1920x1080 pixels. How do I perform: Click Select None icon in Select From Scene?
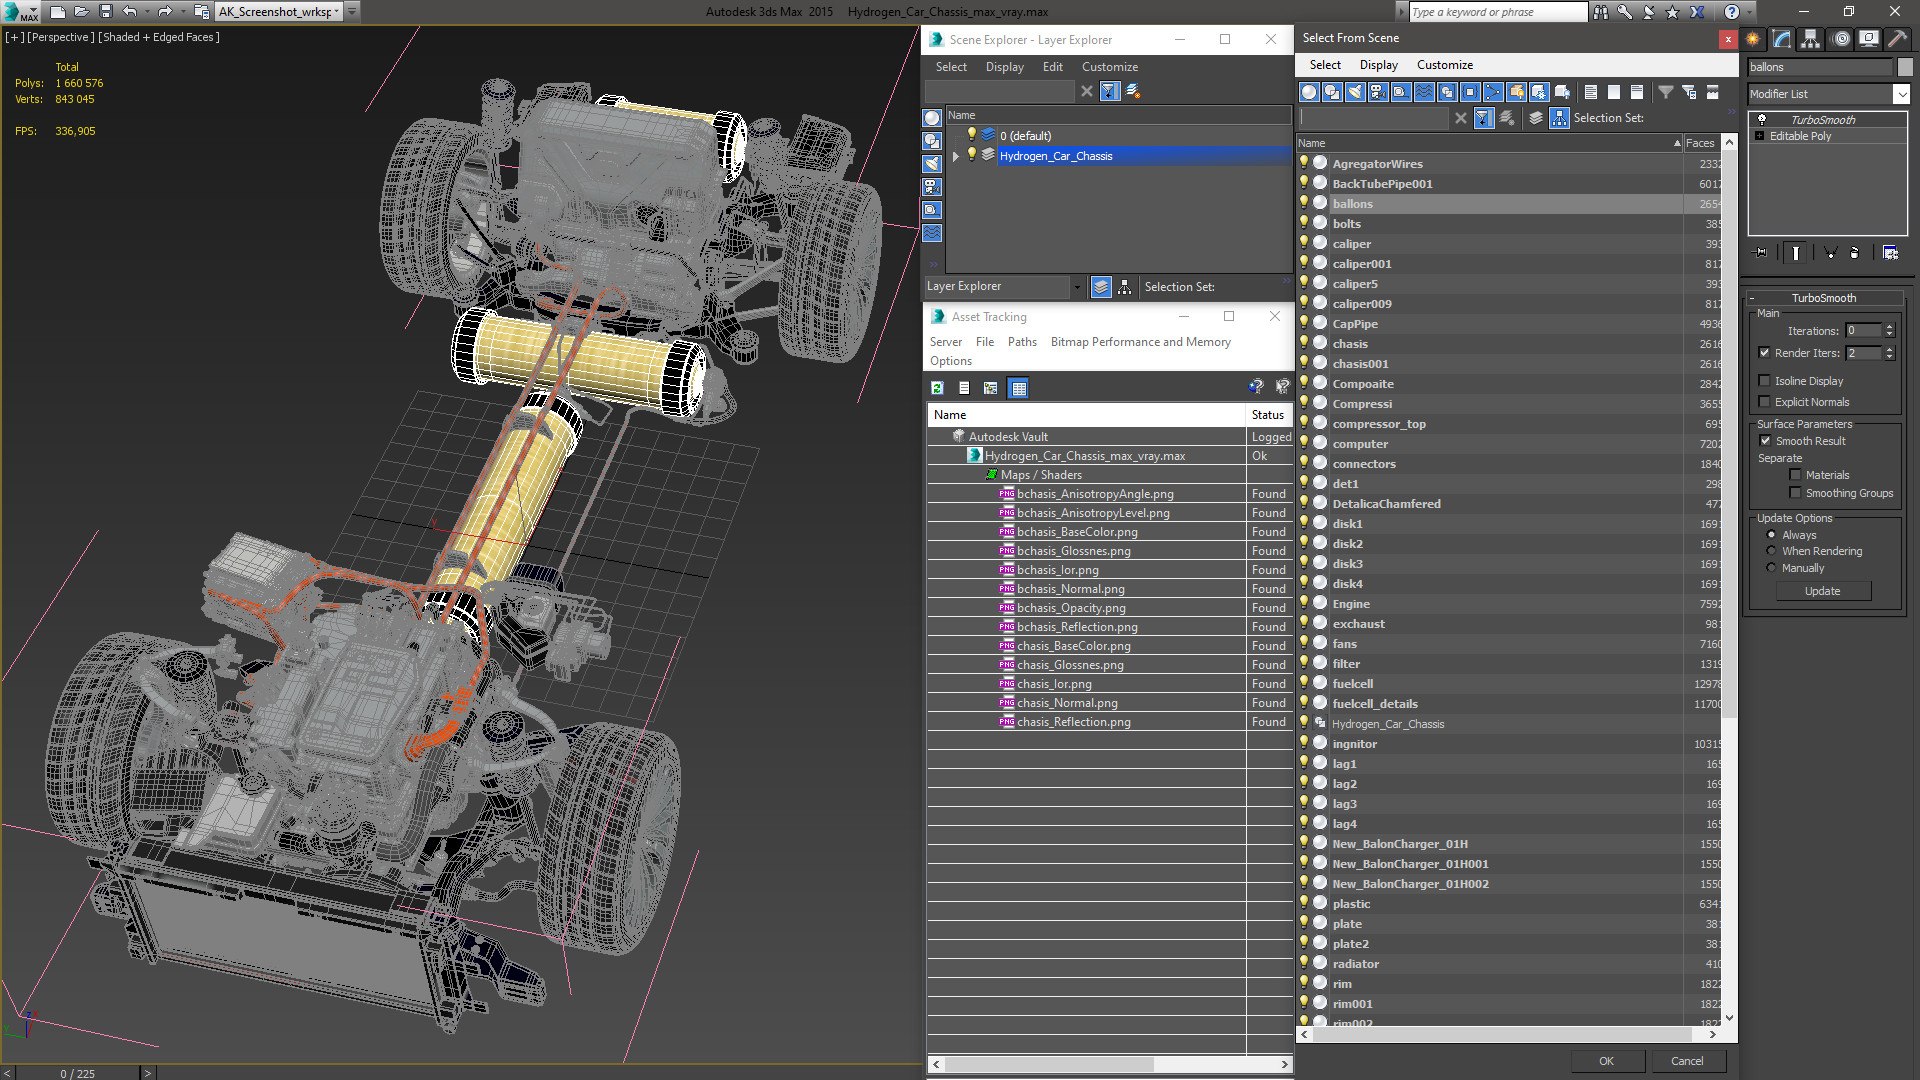(x=1614, y=92)
